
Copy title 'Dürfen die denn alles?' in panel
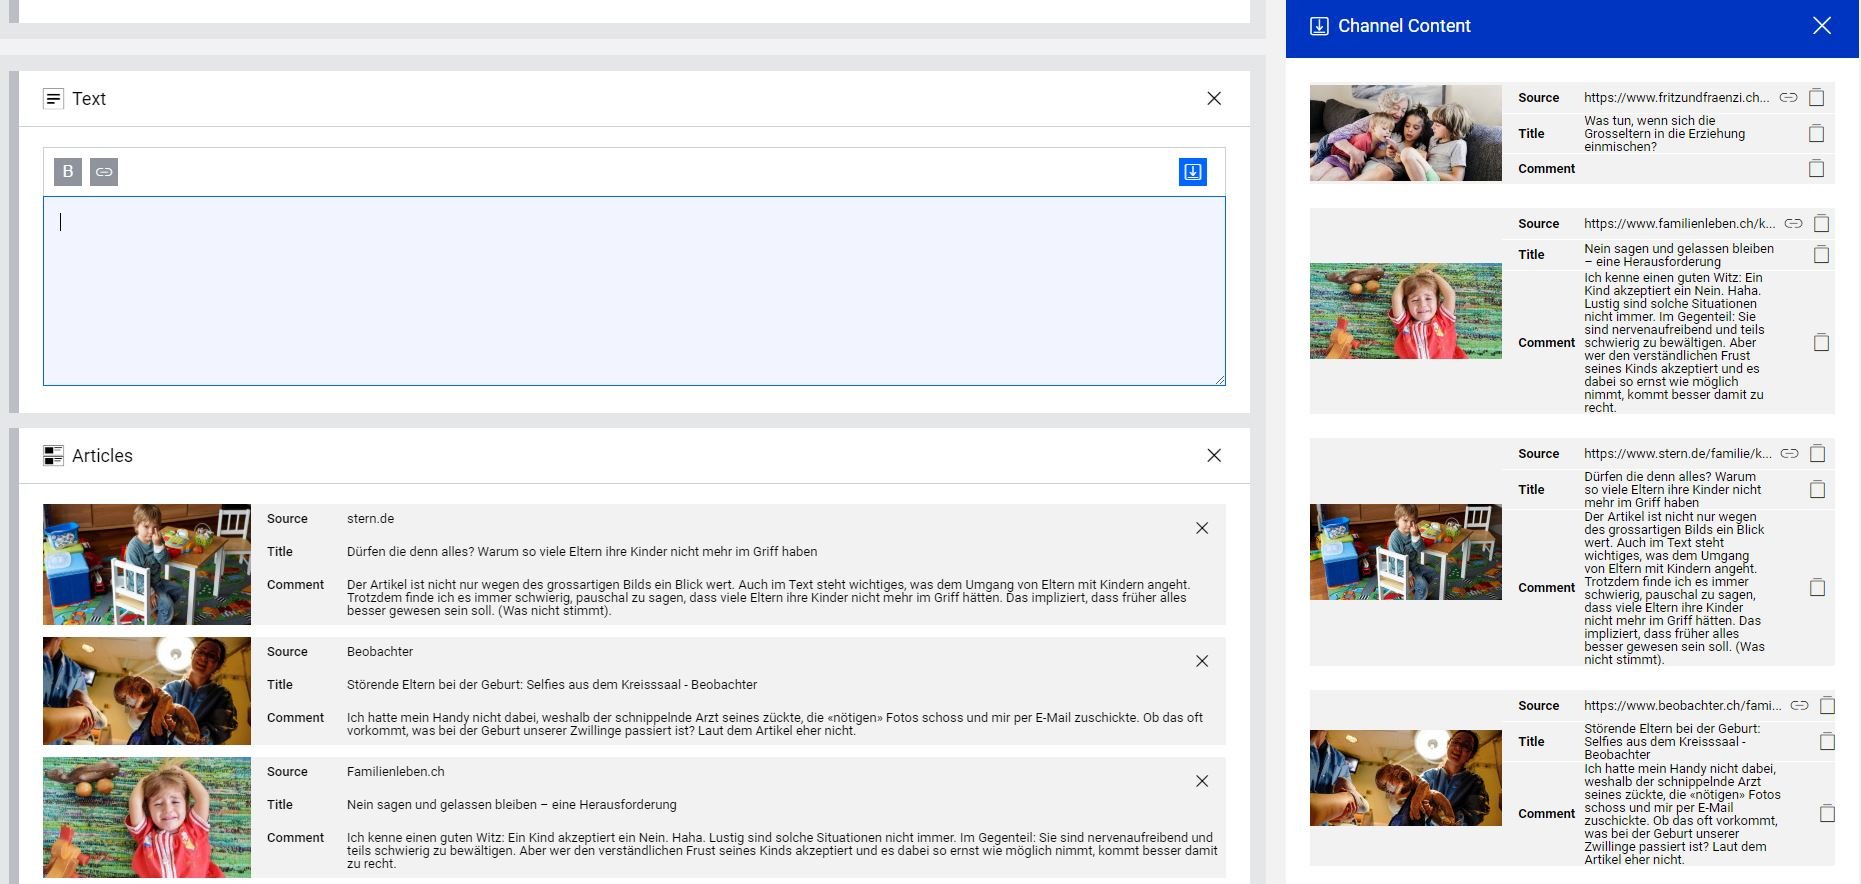(x=1818, y=489)
